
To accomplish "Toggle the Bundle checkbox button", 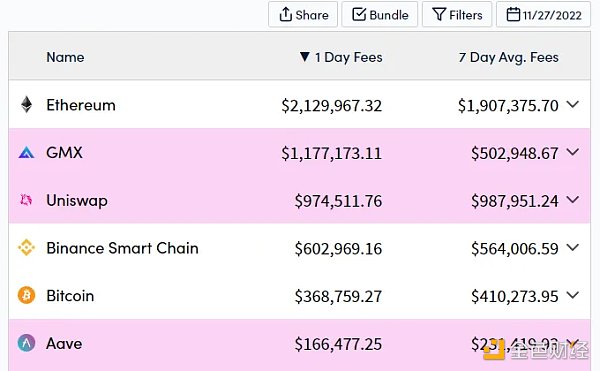I will pyautogui.click(x=380, y=15).
